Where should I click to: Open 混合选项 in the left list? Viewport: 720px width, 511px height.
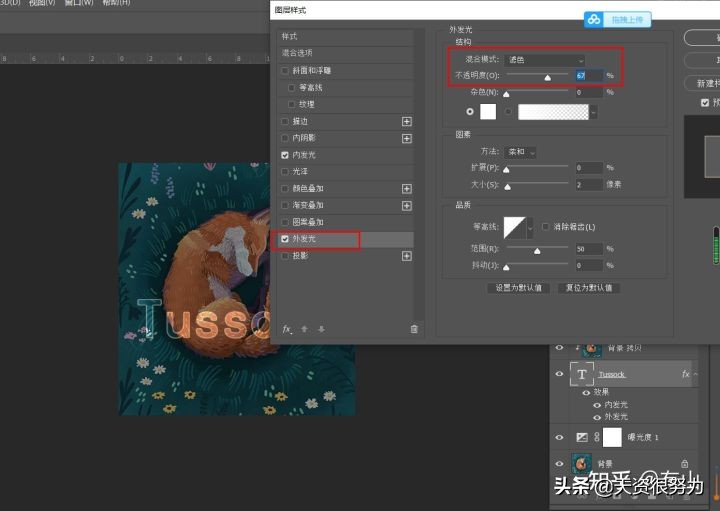pos(345,53)
